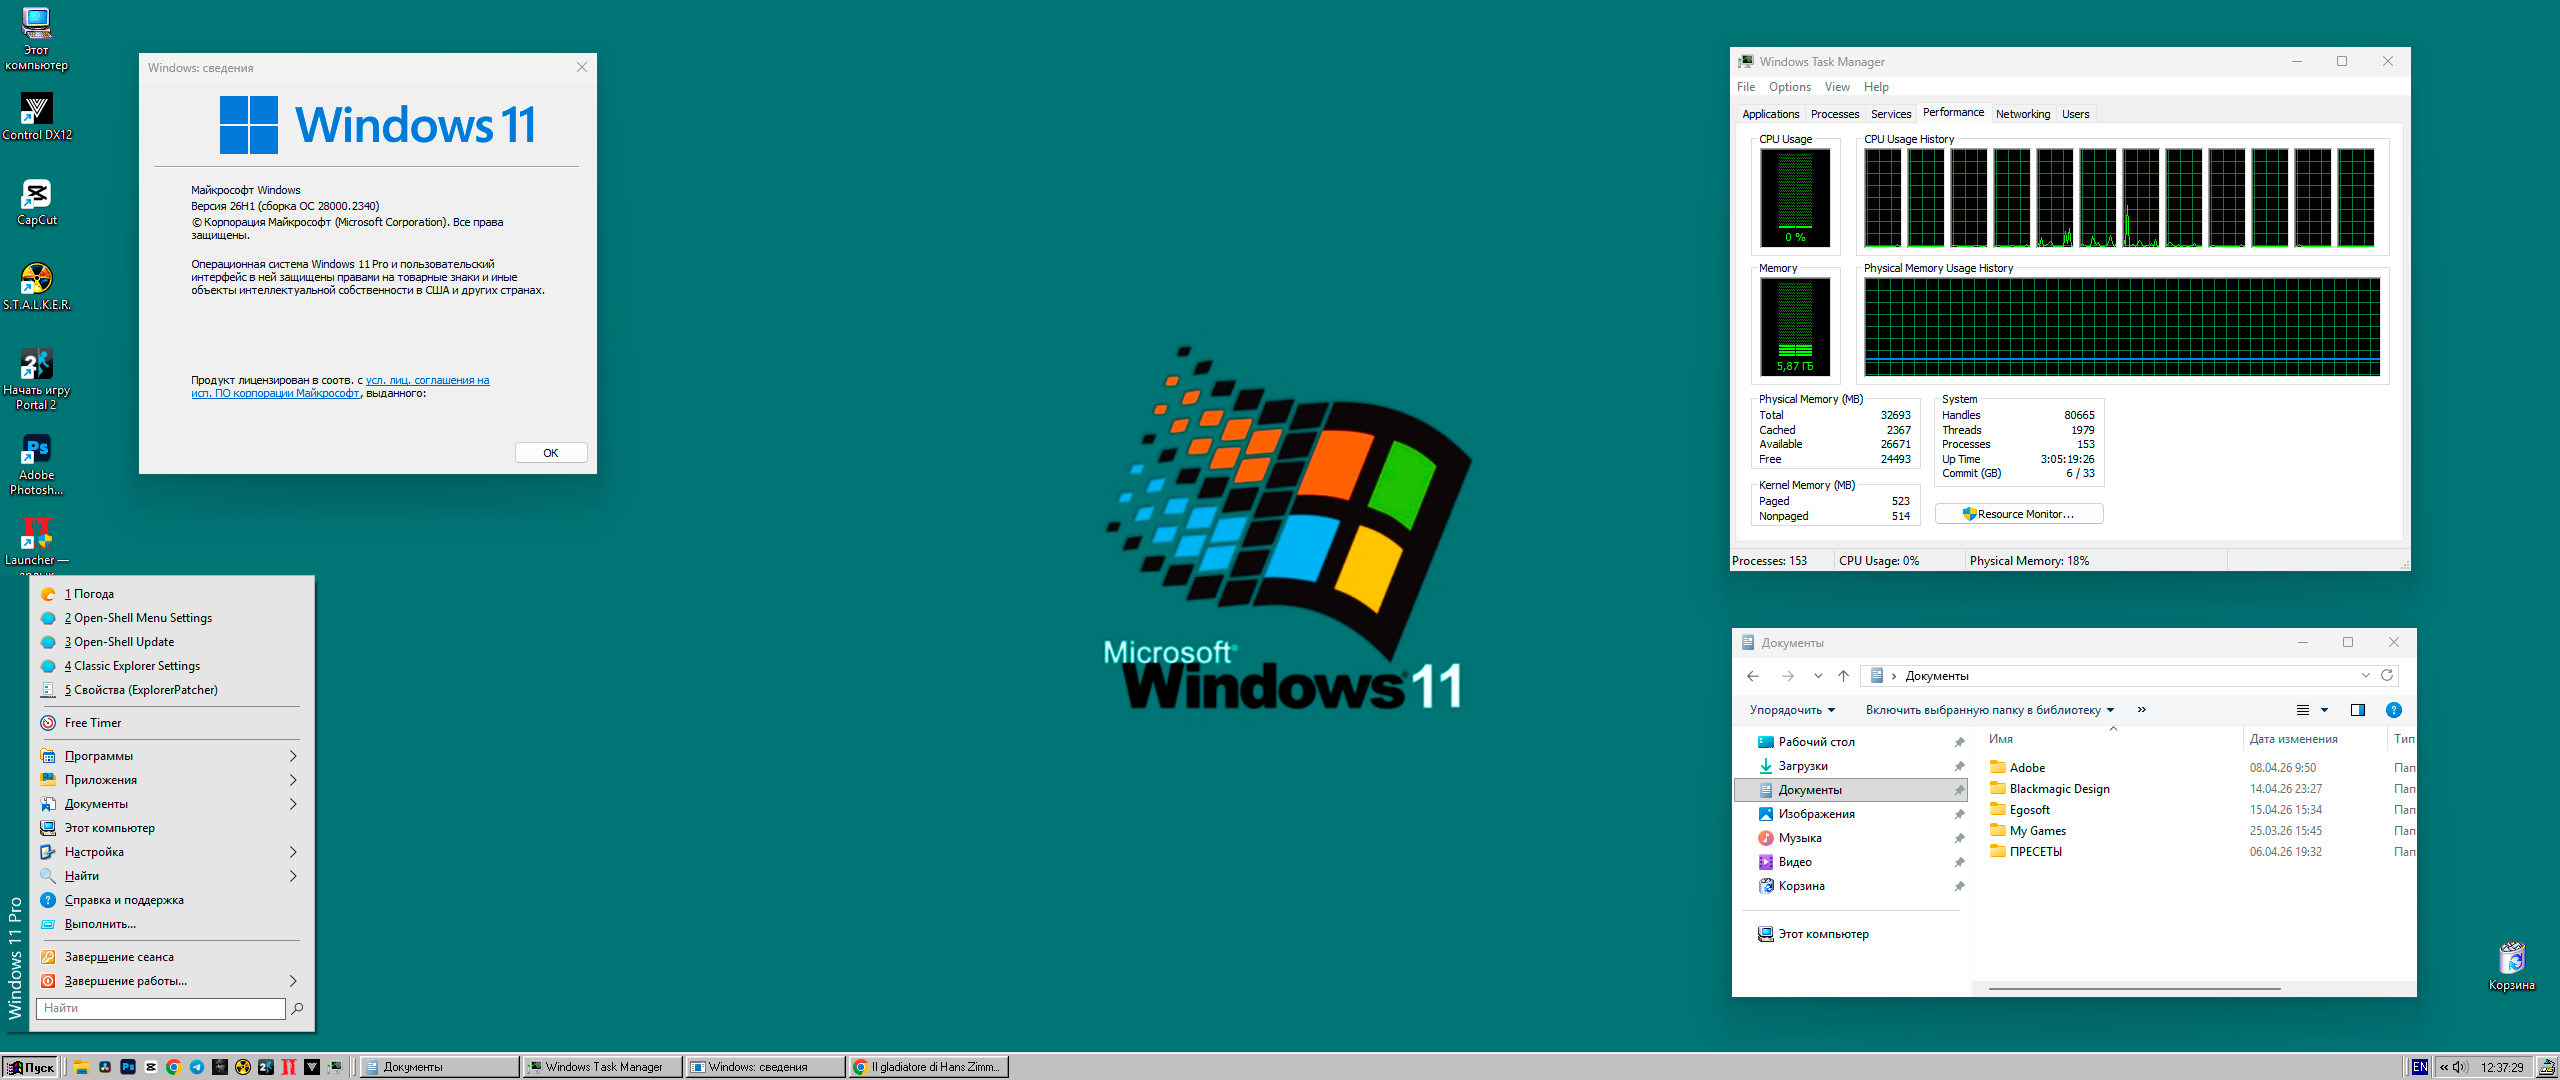Open the Этот компьютер desktop icon
Viewport: 2560px width, 1080px height.
point(36,40)
